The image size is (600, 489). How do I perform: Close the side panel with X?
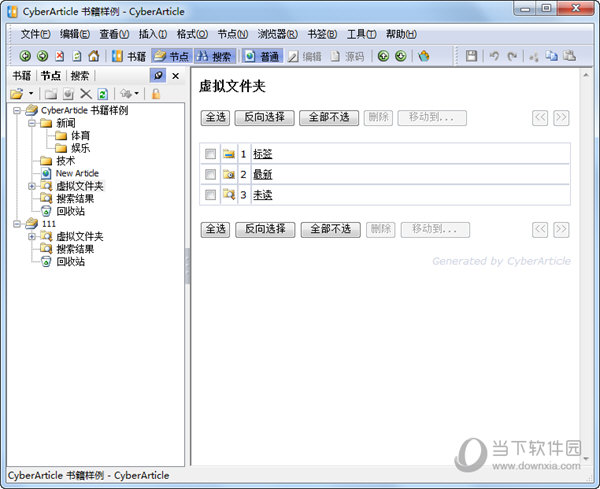pos(176,76)
